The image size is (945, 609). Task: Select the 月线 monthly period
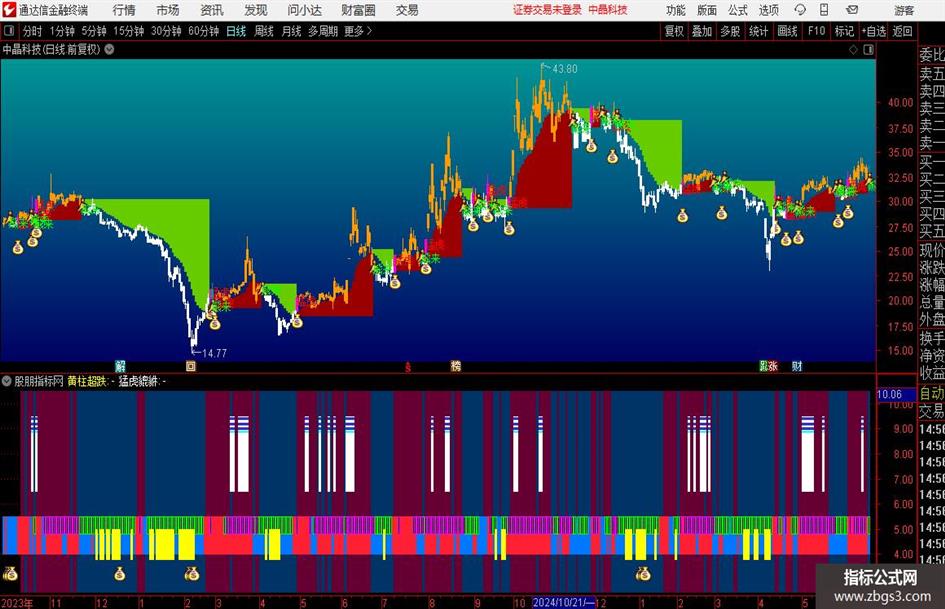click(292, 31)
